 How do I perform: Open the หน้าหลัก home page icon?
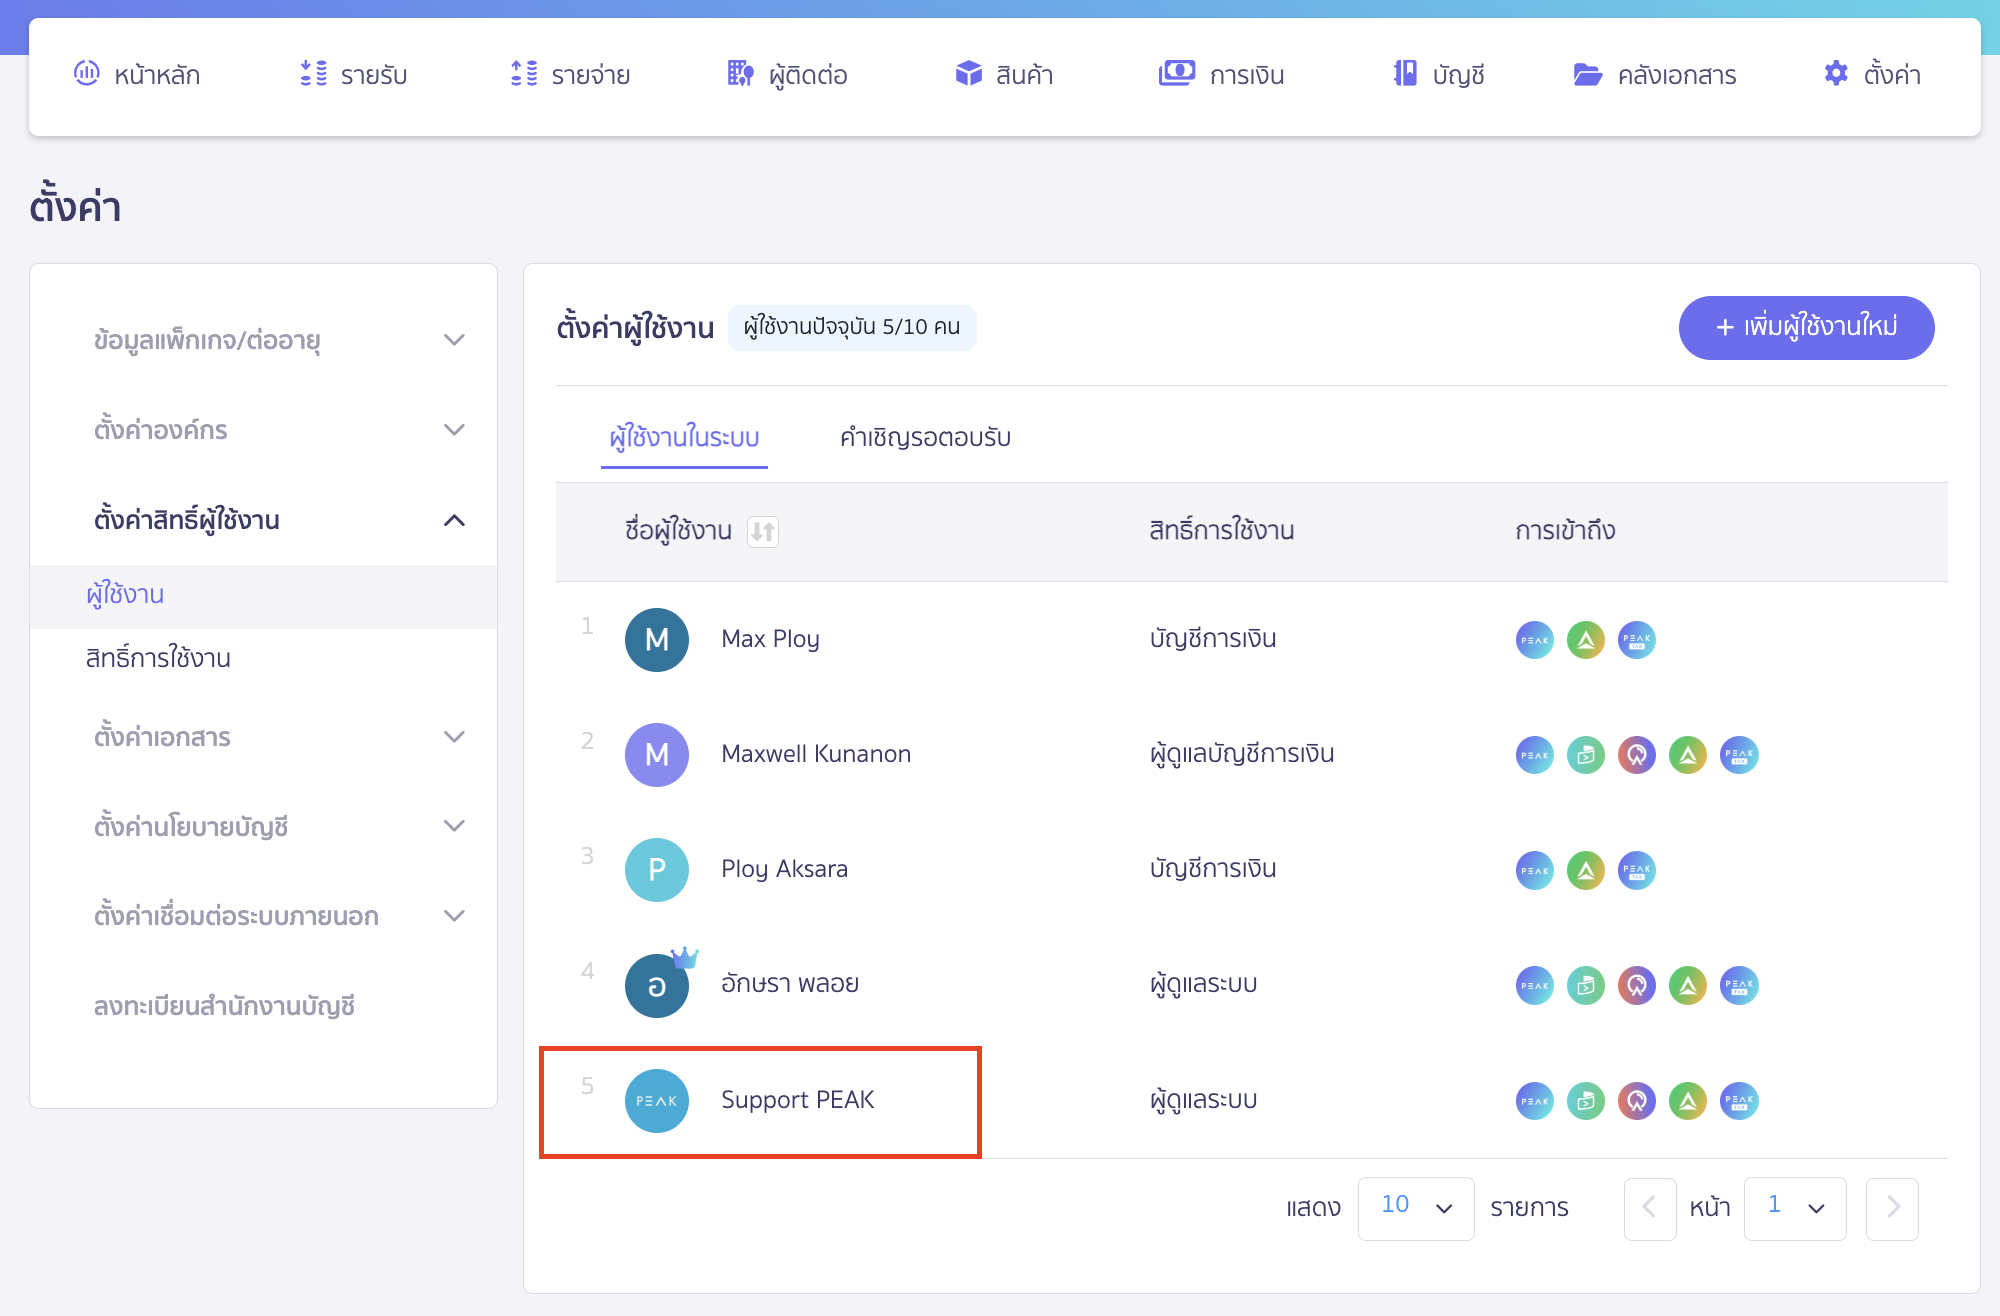[90, 74]
